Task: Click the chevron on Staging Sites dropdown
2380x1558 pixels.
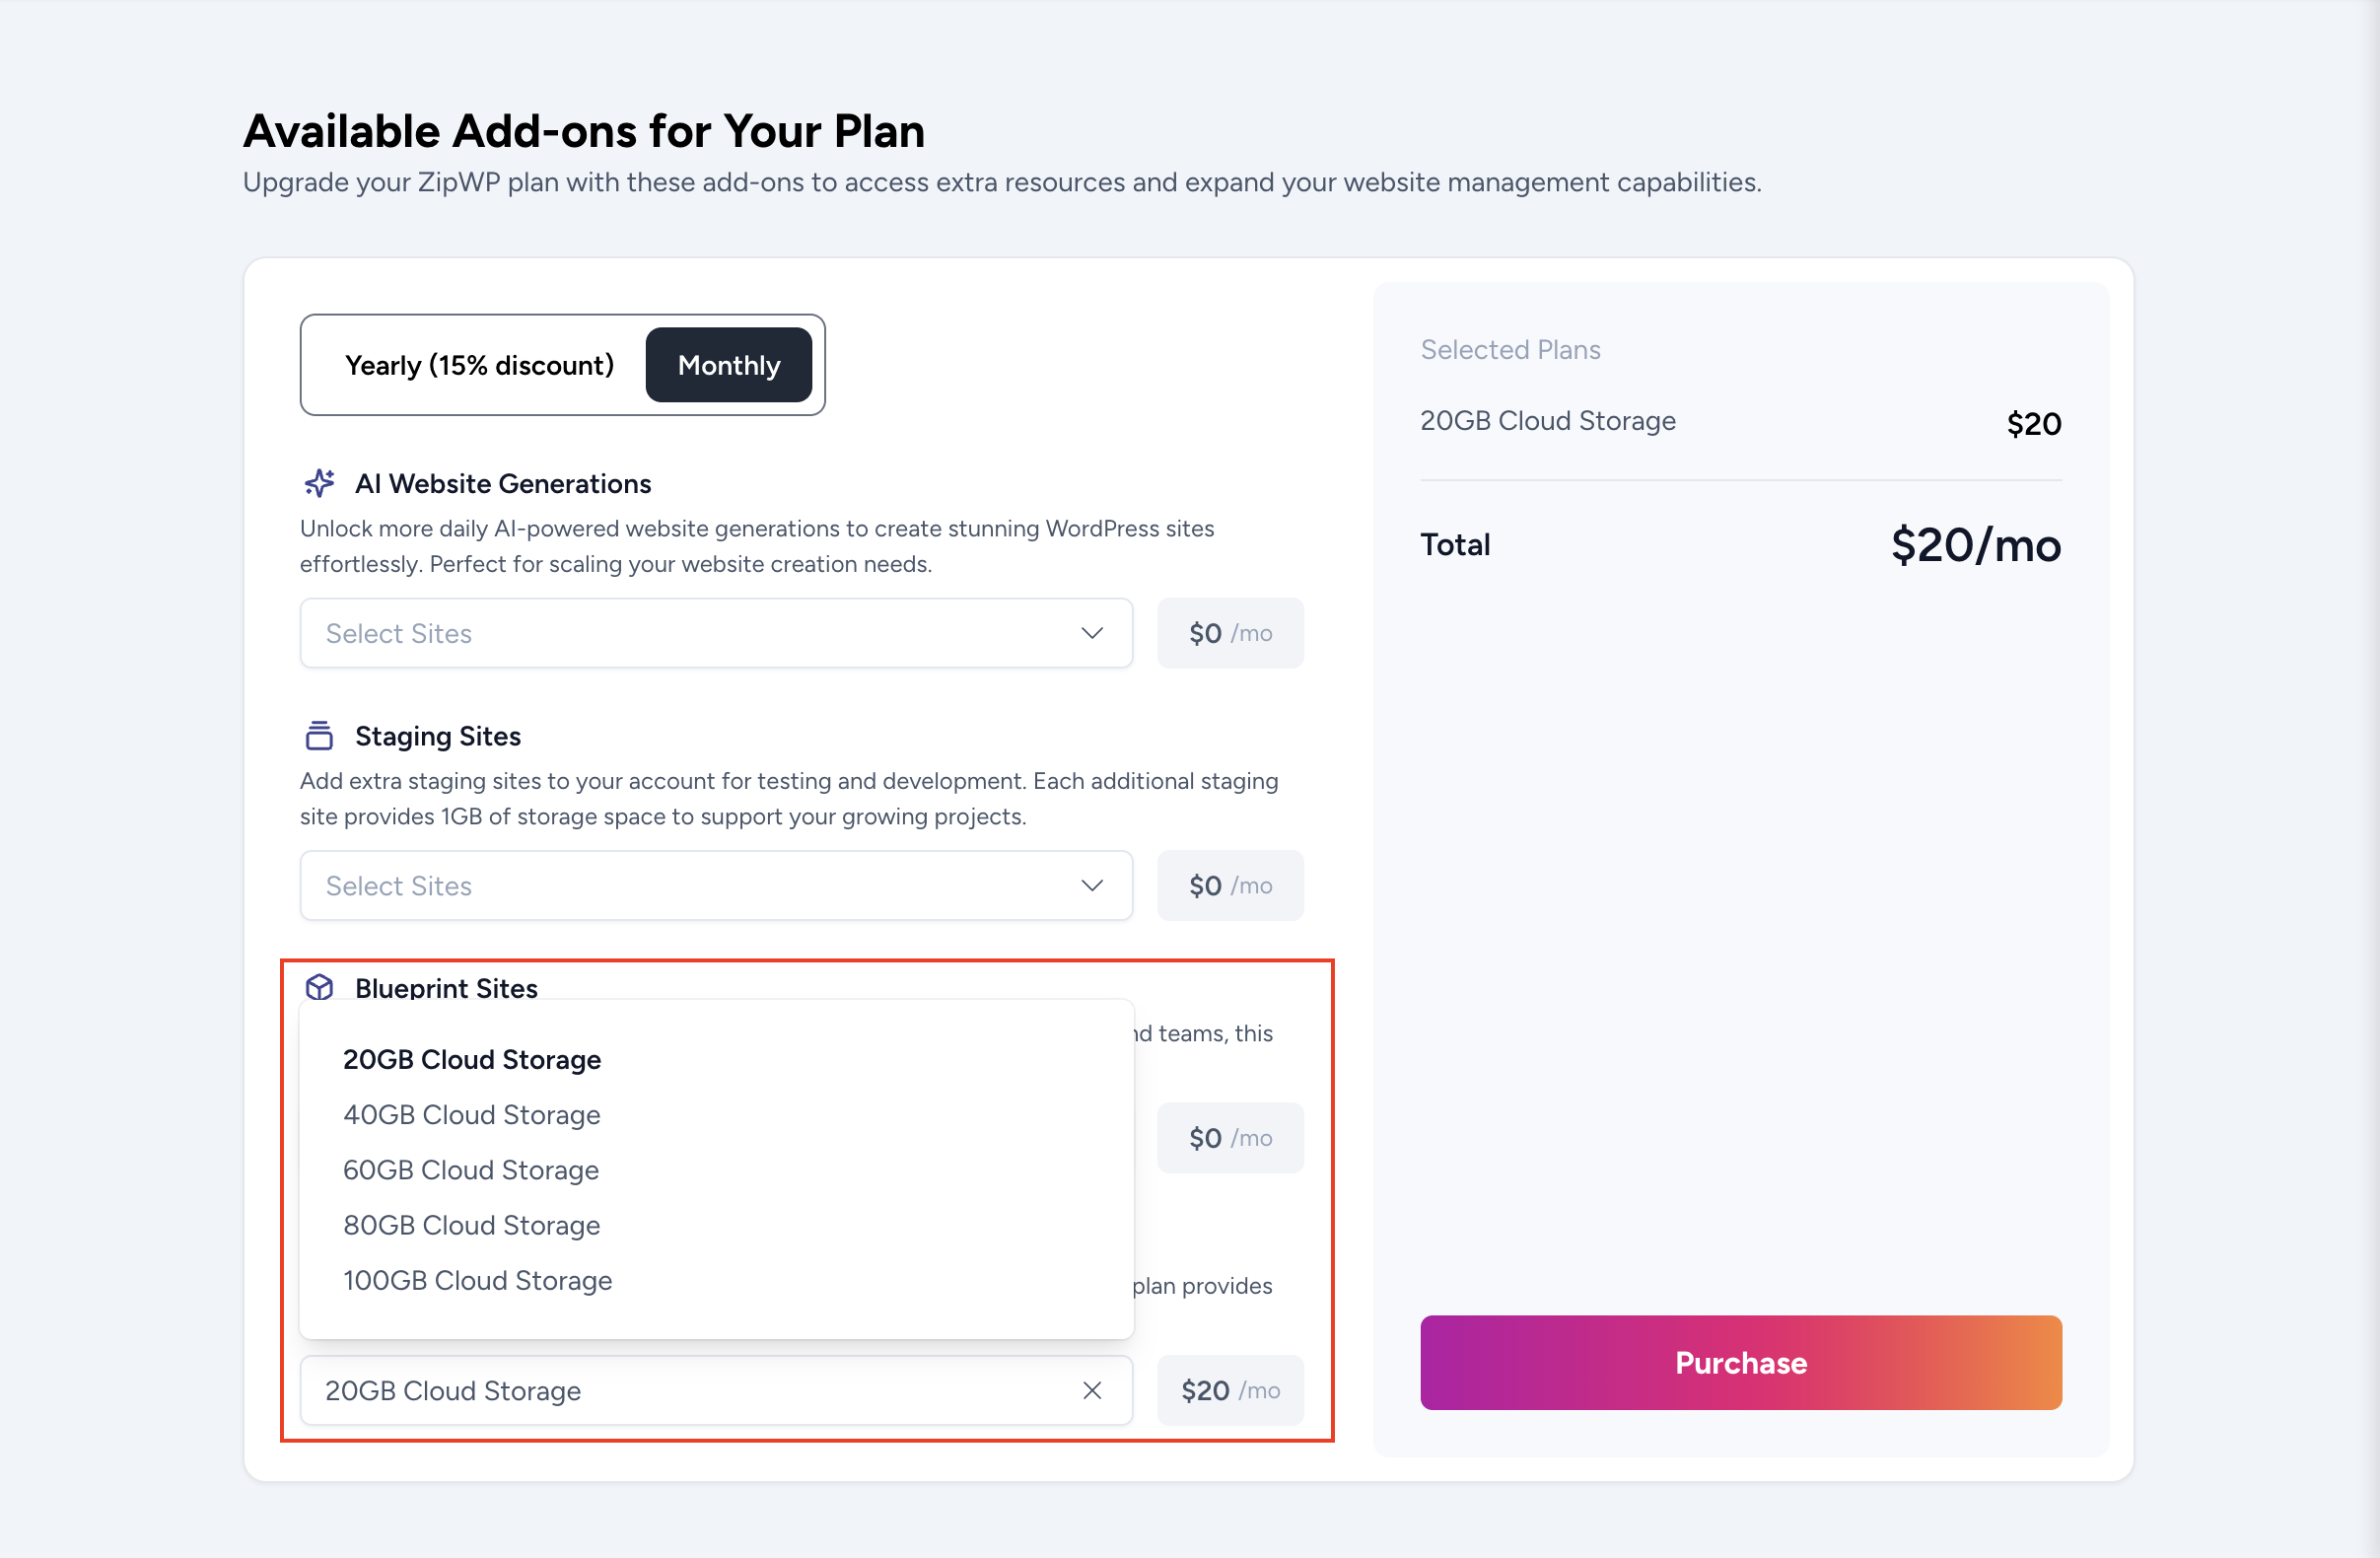Action: [1092, 885]
